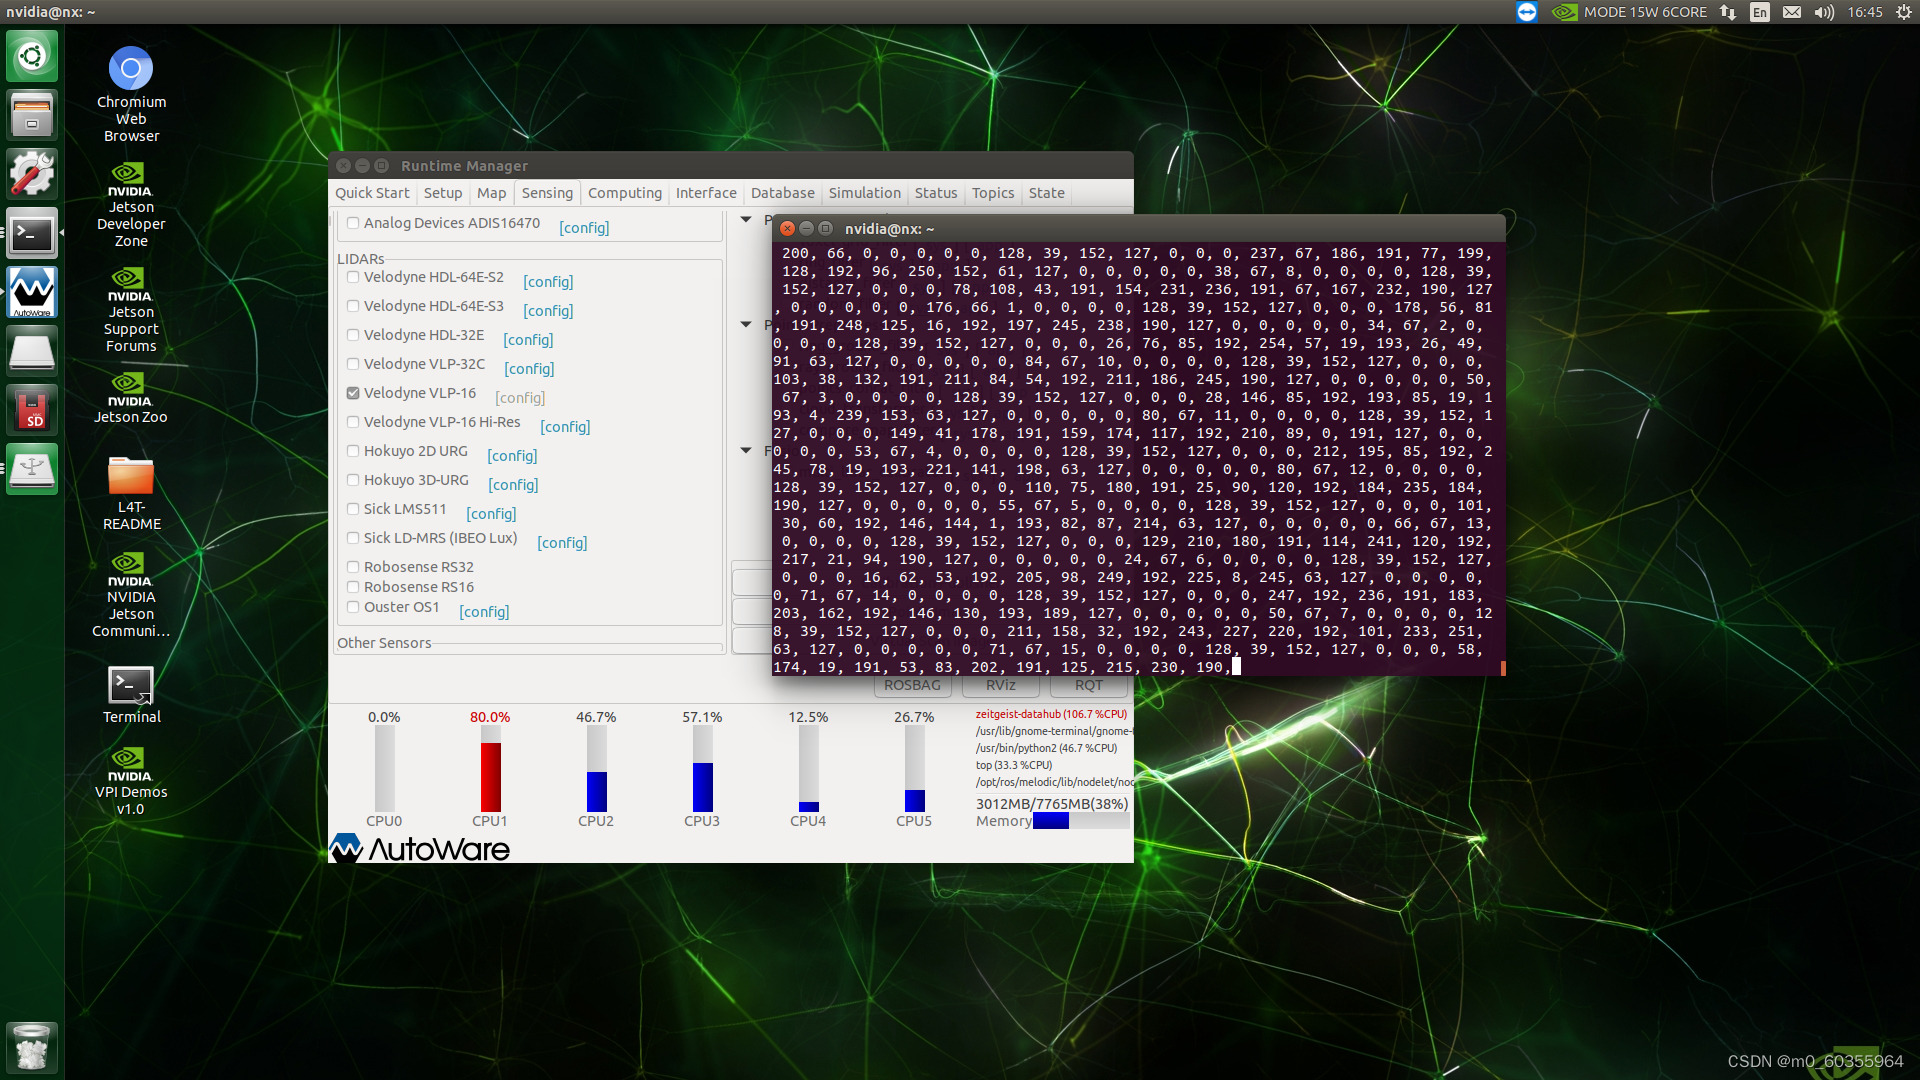The width and height of the screenshot is (1920, 1080).
Task: Open config for Ouster OS1
Action: coord(484,612)
